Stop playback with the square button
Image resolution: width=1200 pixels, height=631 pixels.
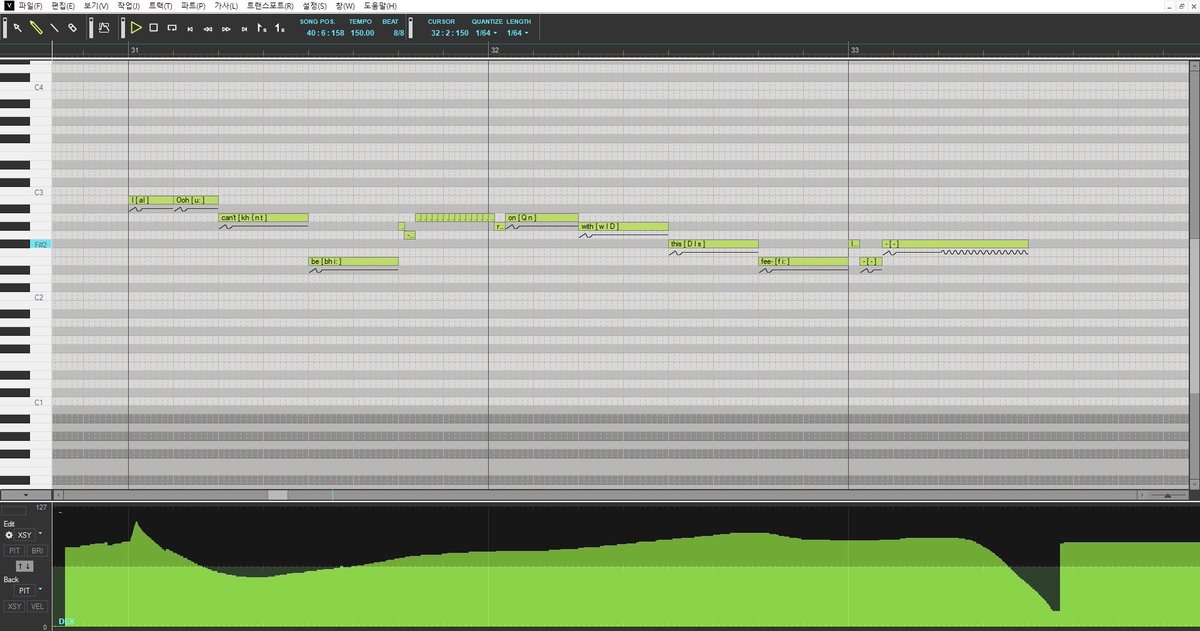154,28
